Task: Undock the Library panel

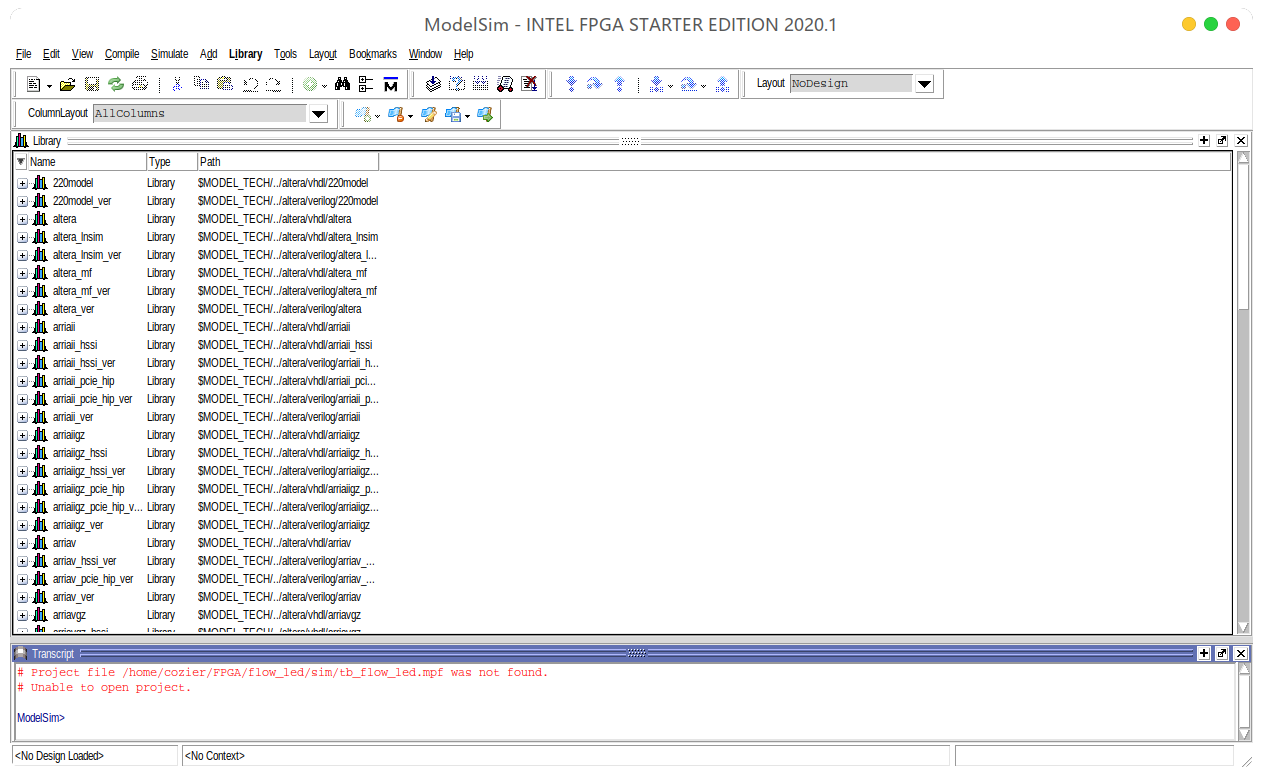Action: (1222, 141)
